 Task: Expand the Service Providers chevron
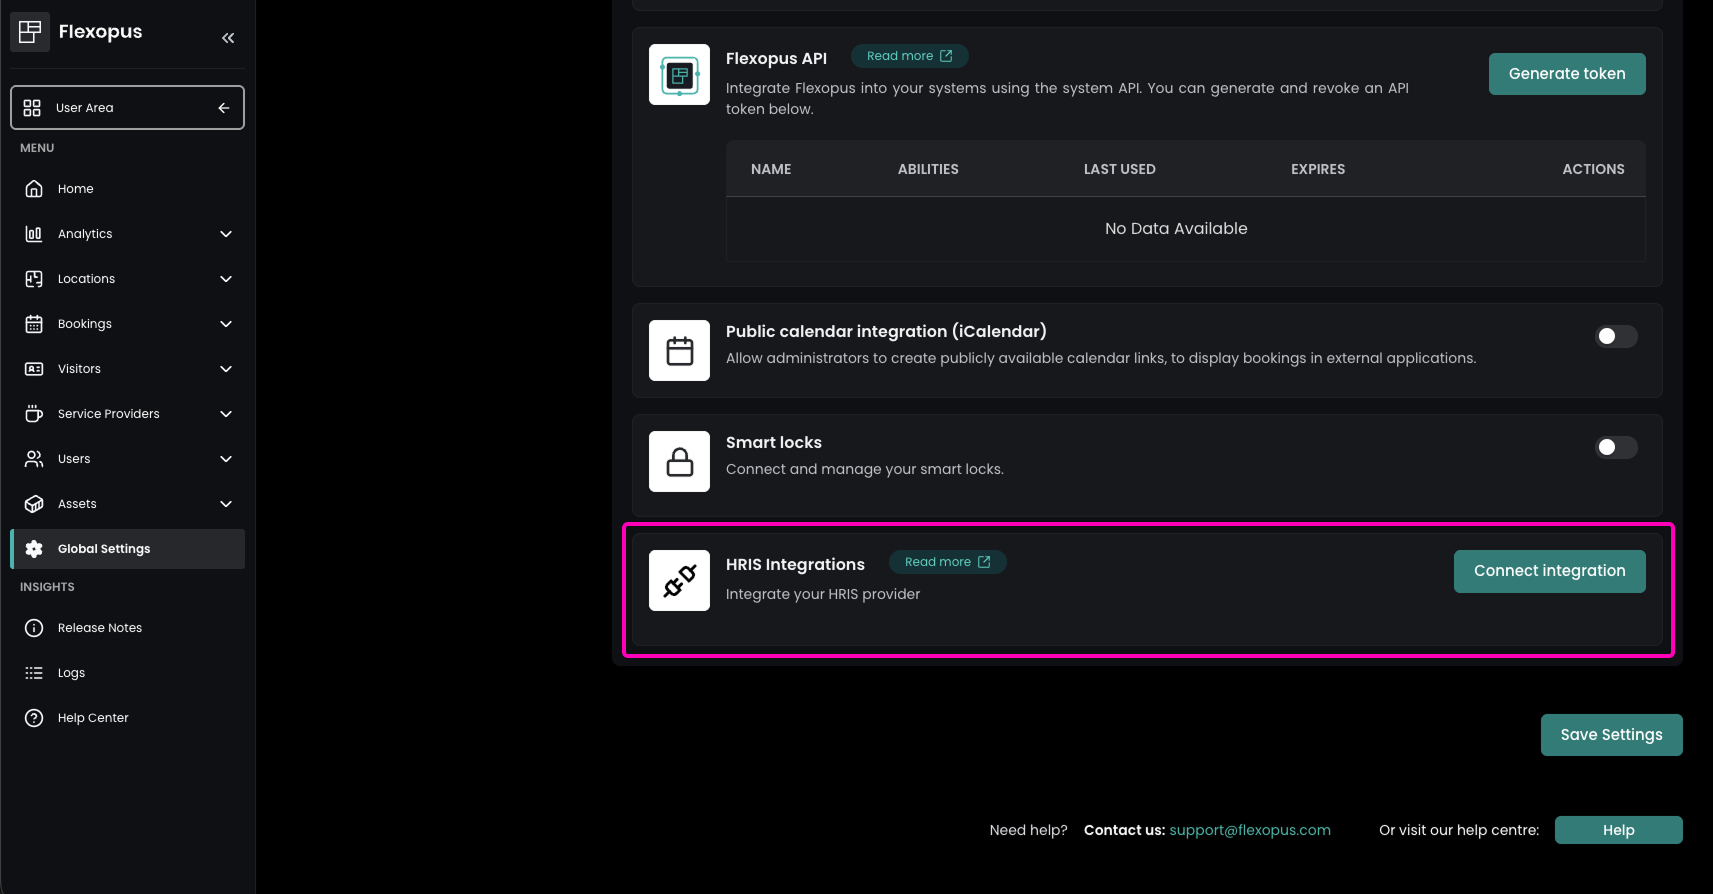226,414
